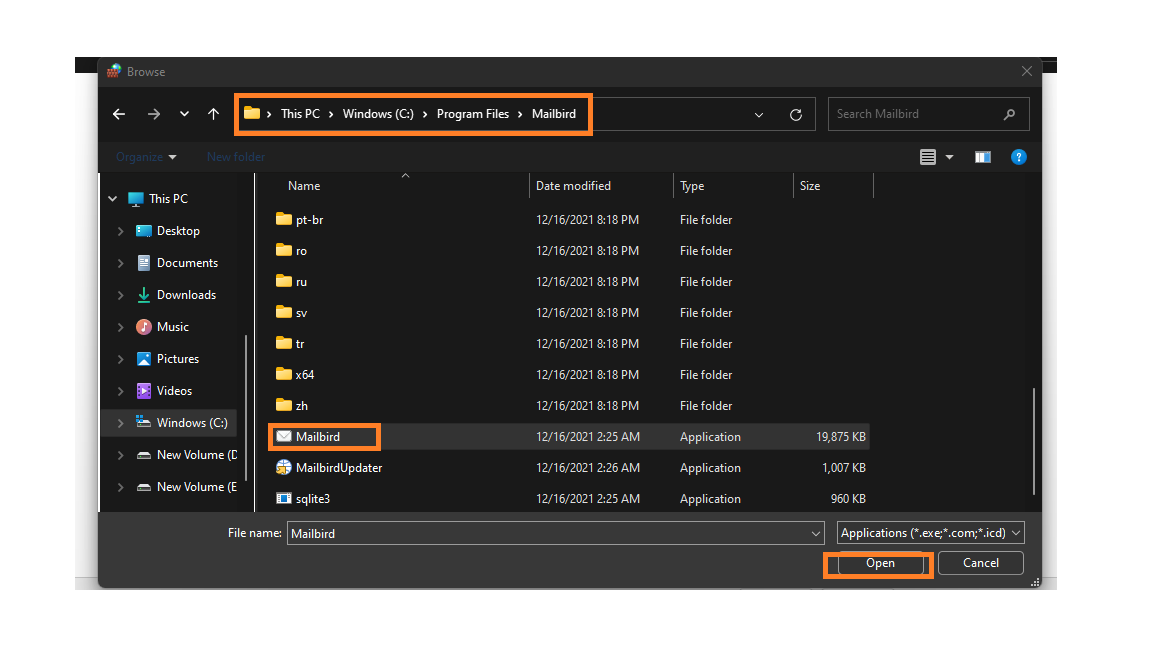Open the Organize menu
The image size is (1152, 648).
tap(146, 156)
